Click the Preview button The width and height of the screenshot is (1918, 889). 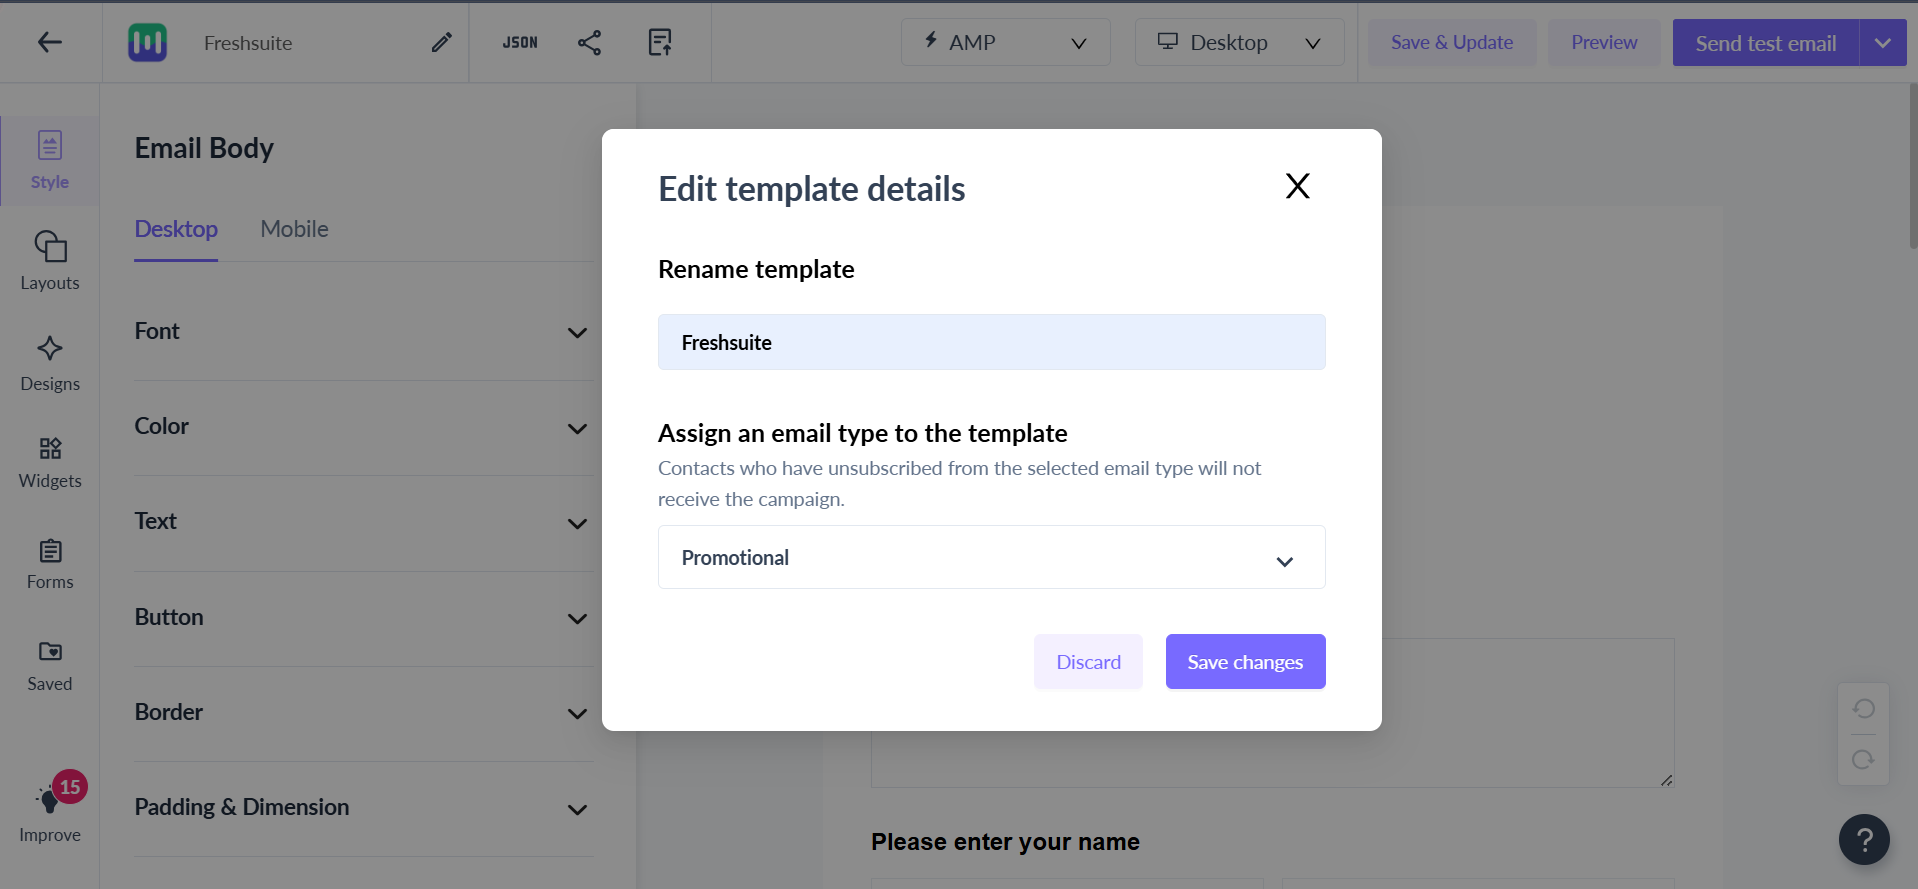point(1604,42)
